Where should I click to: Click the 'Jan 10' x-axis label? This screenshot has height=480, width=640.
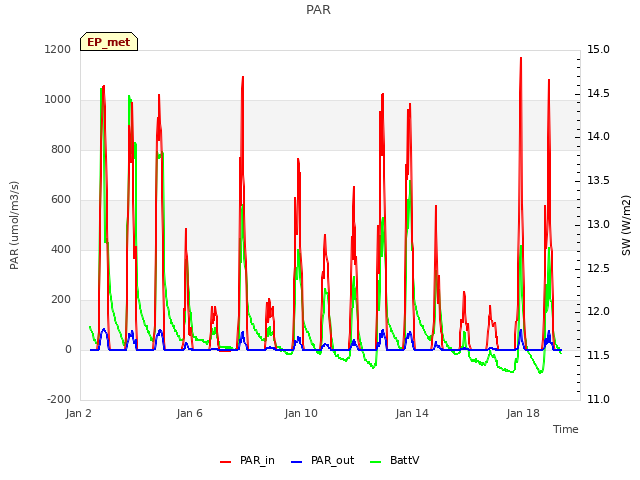tap(301, 413)
